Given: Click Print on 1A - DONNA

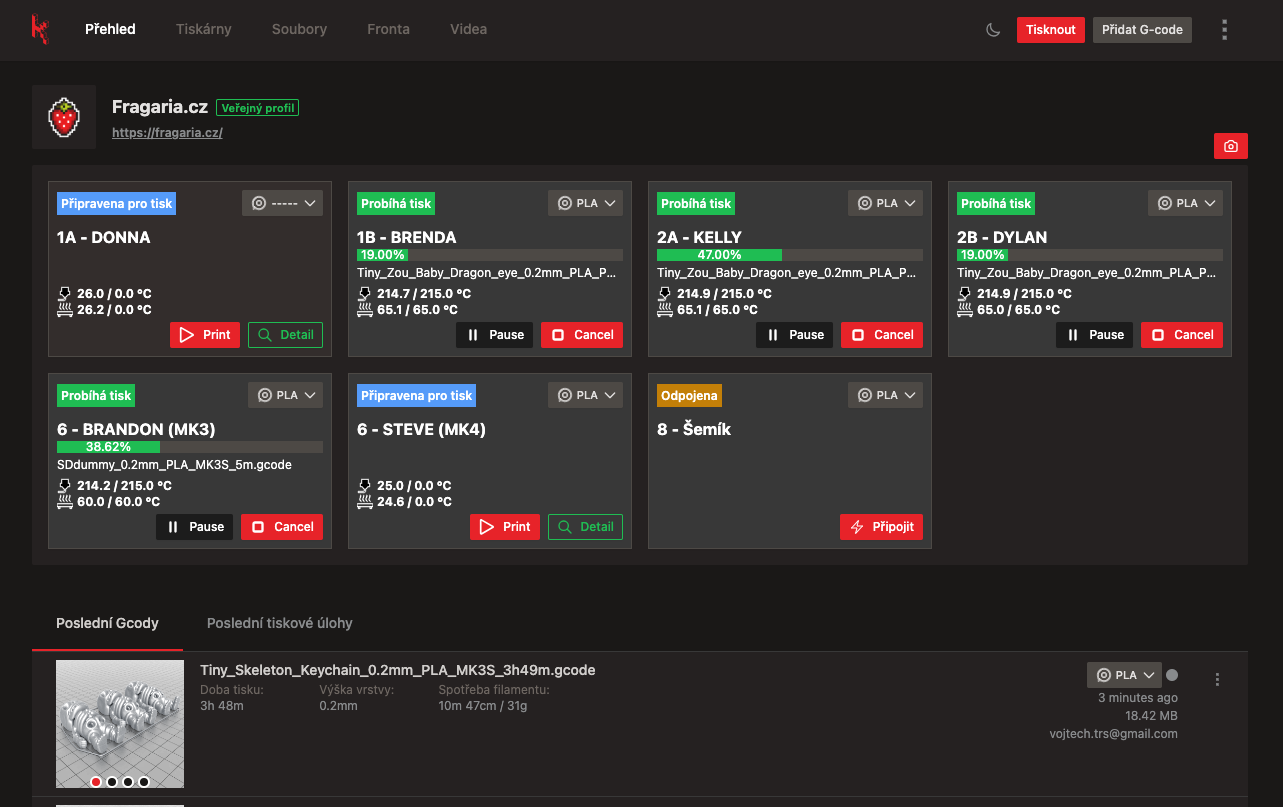Looking at the screenshot, I should pyautogui.click(x=205, y=335).
